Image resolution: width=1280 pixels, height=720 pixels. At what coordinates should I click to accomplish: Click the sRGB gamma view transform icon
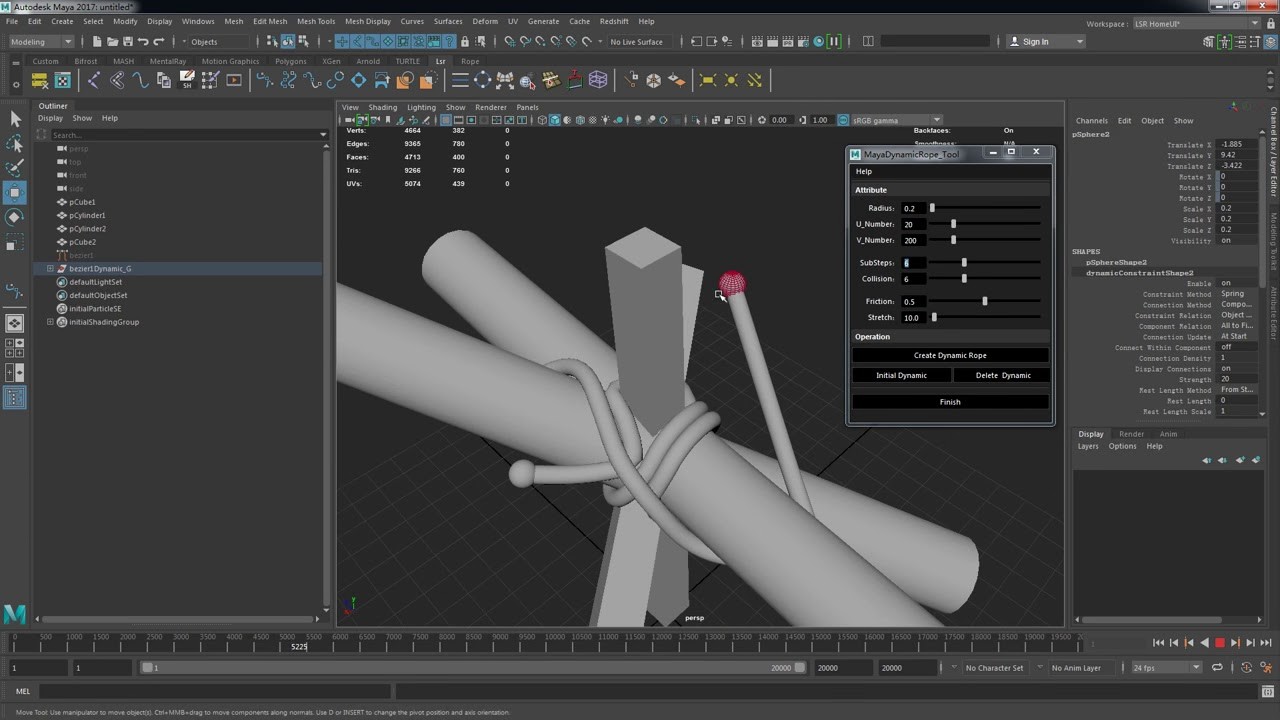tap(841, 120)
